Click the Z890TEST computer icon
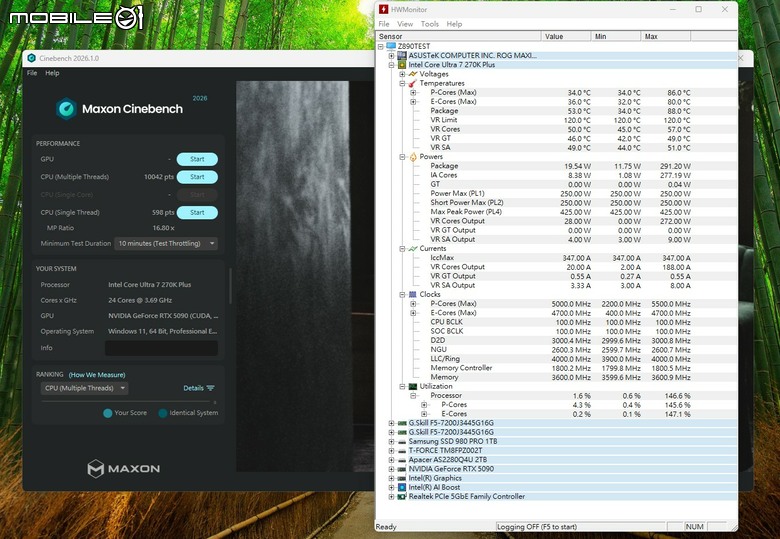Viewport: 780px width, 539px height. click(x=391, y=46)
